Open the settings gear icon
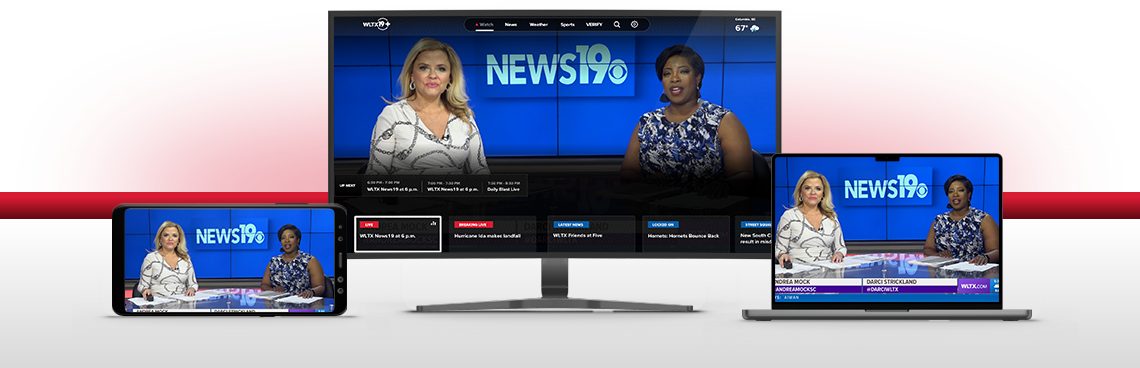Viewport: 1140px width, 368px height. click(x=634, y=25)
